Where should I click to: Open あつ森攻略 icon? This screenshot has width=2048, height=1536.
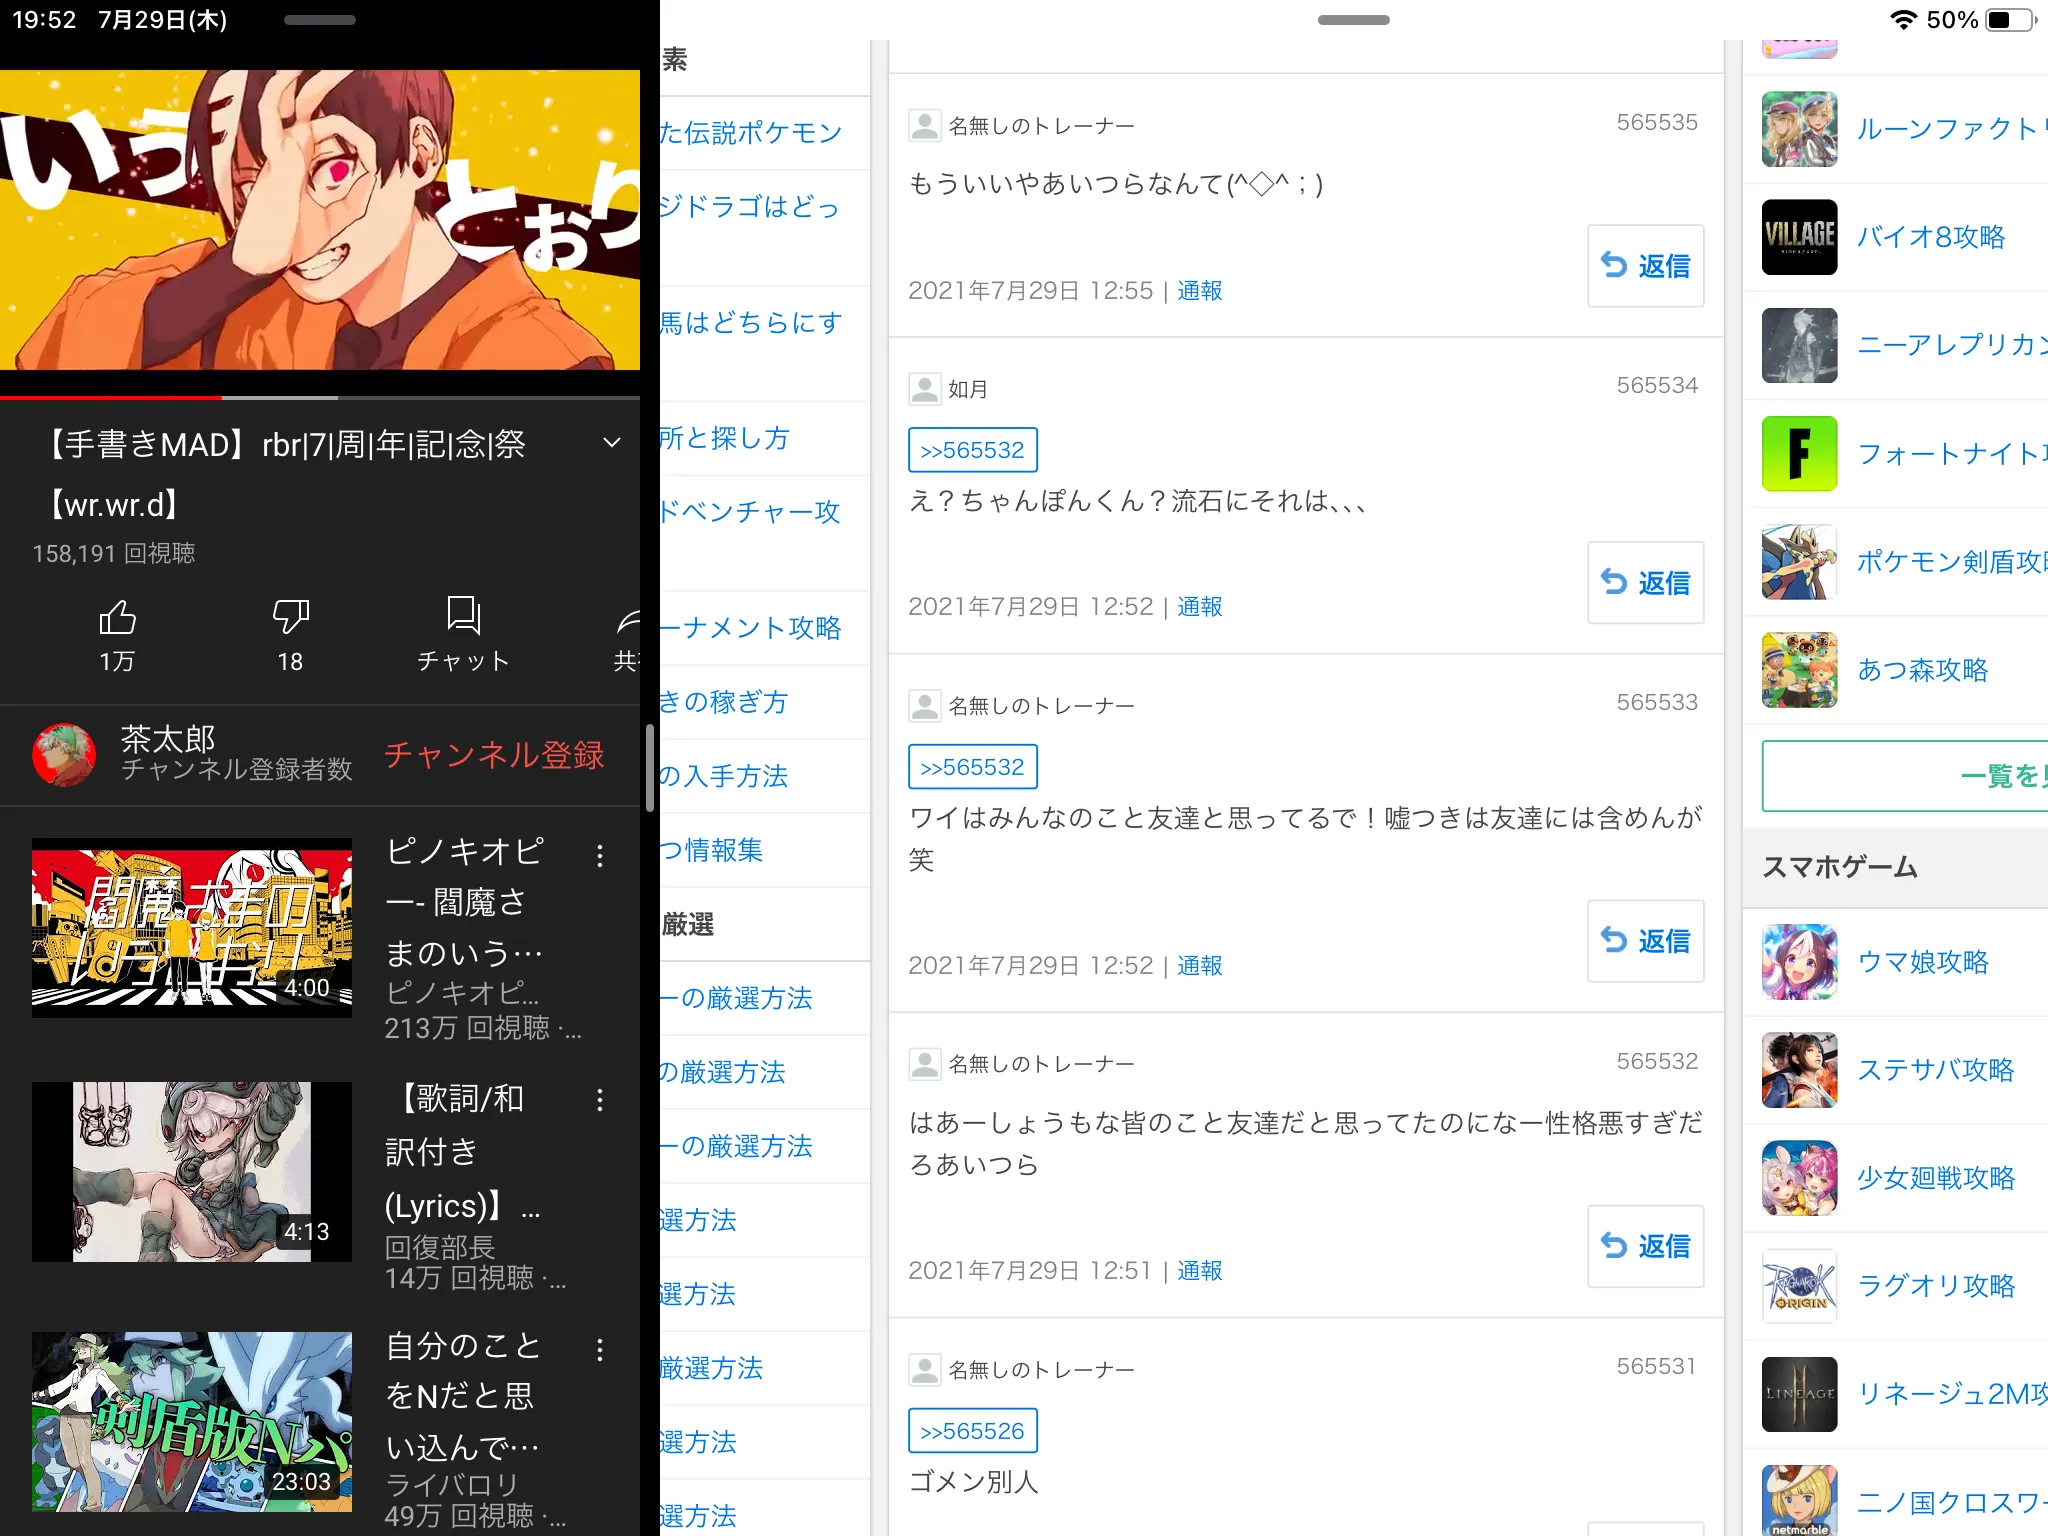point(1800,670)
